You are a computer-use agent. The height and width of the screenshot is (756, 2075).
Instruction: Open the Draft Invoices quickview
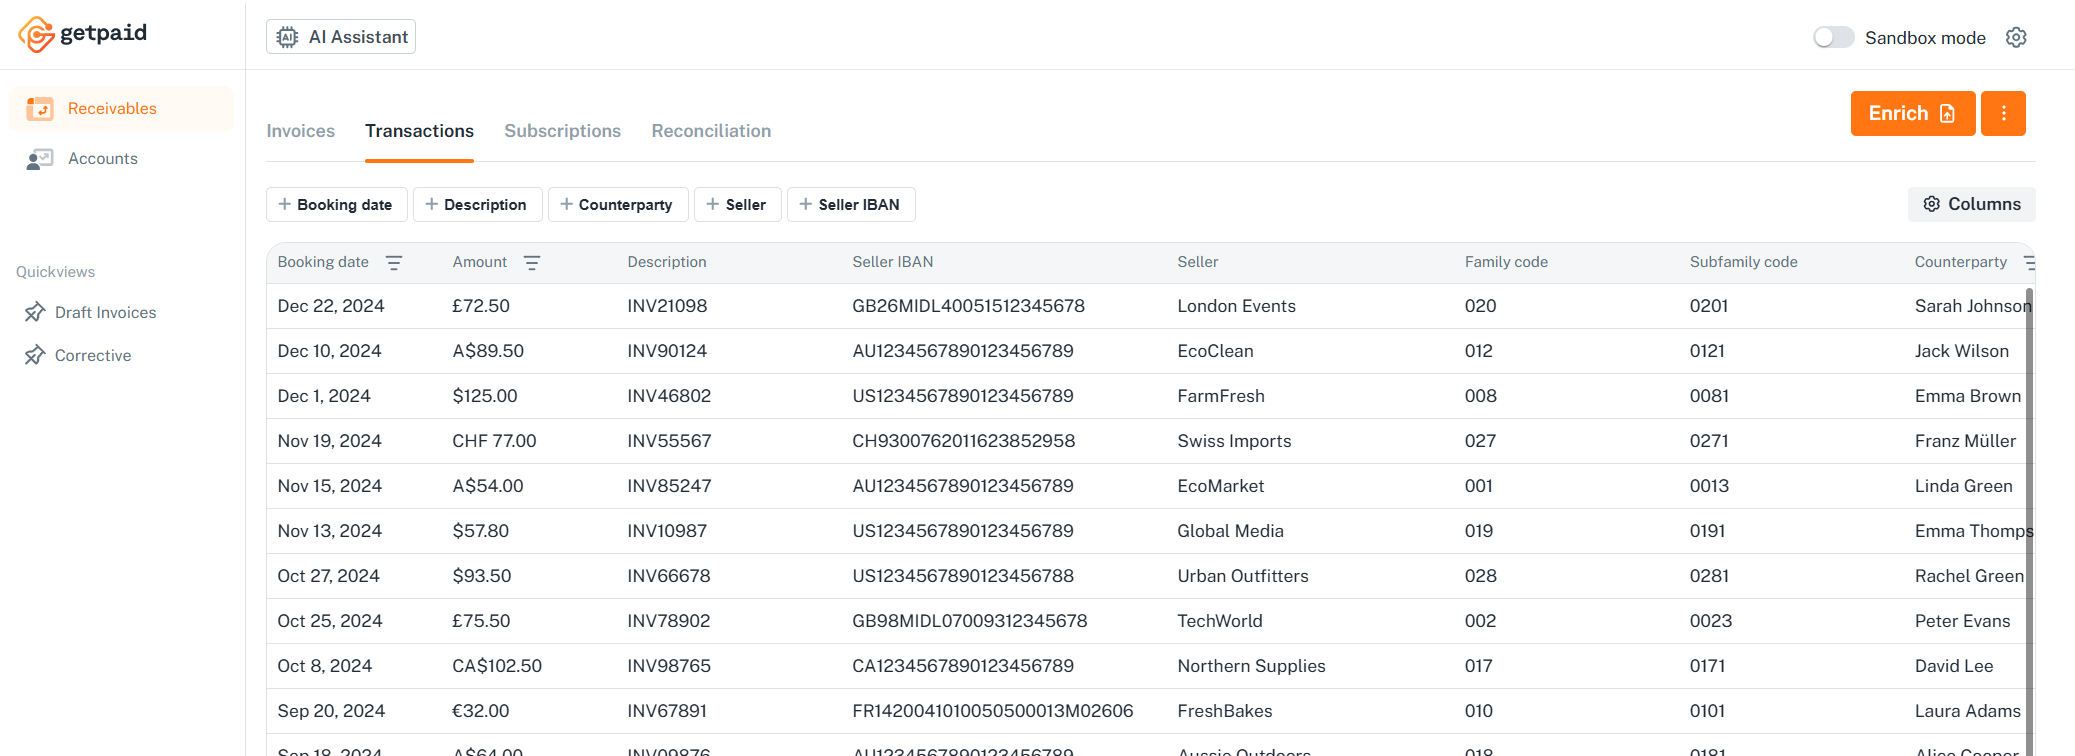(x=105, y=312)
